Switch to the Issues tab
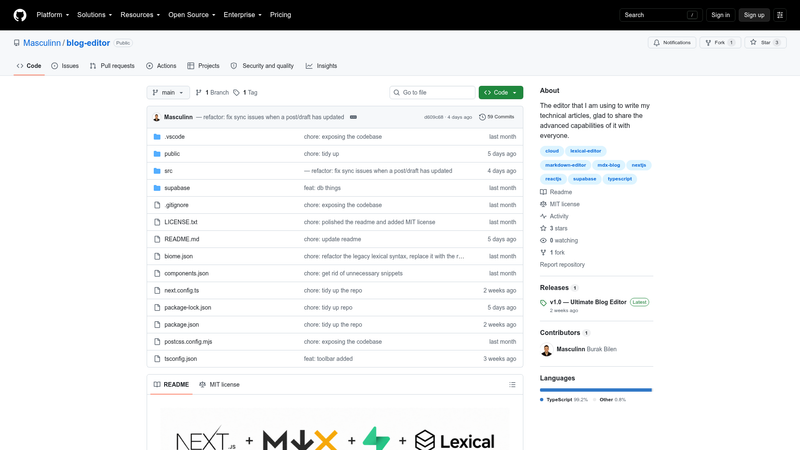800x450 pixels. 65,66
